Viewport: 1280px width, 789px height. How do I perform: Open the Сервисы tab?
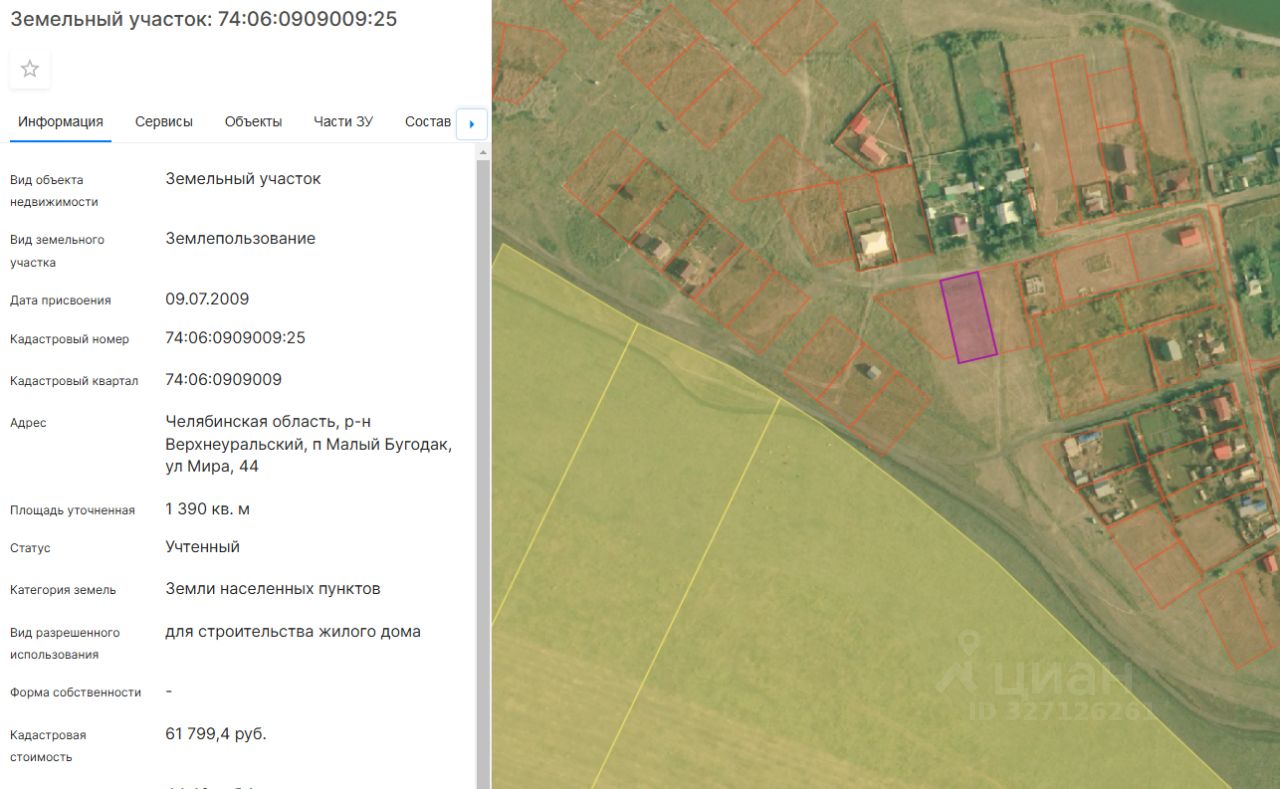point(164,122)
